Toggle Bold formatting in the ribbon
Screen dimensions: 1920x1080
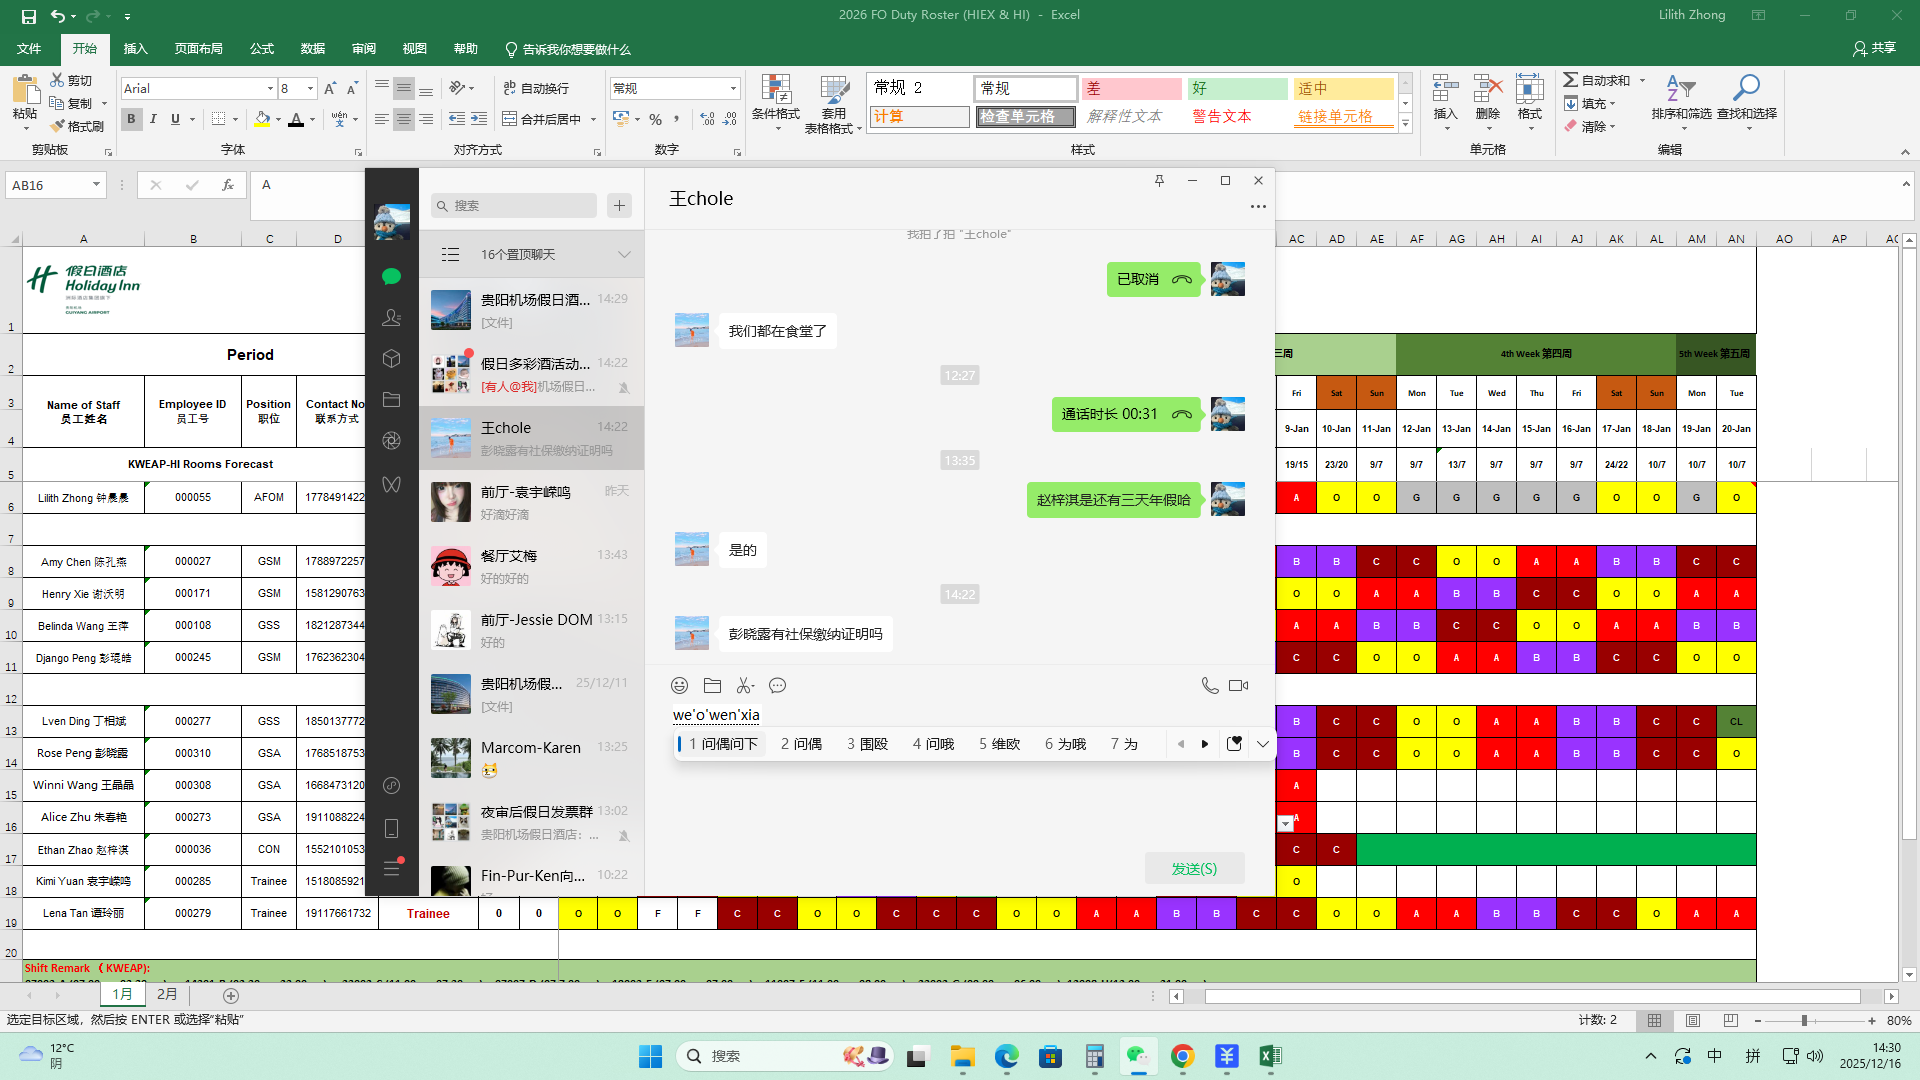(131, 119)
